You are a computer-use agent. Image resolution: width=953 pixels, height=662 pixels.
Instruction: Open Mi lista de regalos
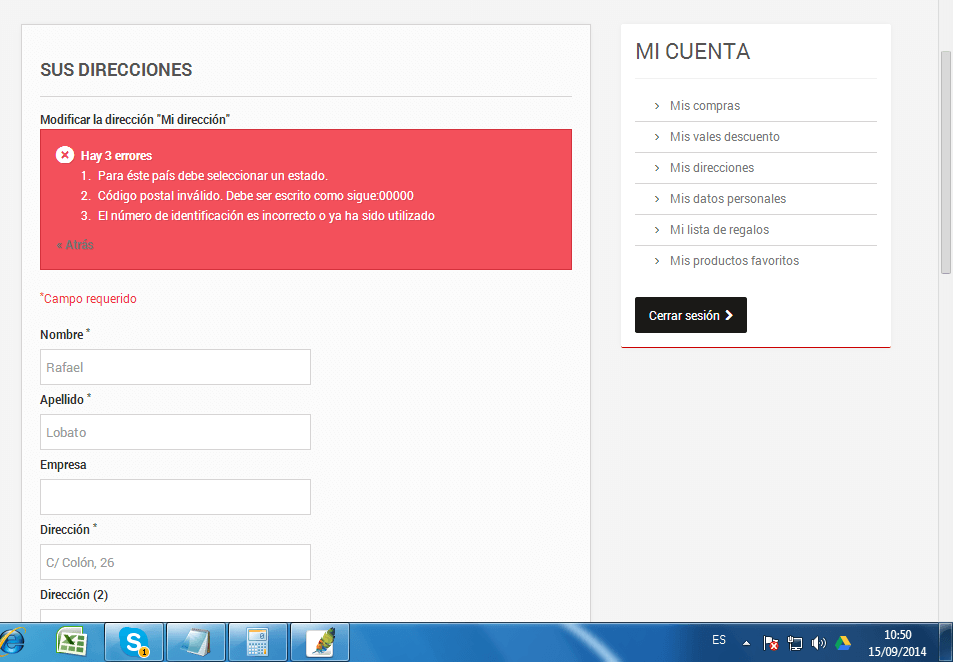(719, 230)
